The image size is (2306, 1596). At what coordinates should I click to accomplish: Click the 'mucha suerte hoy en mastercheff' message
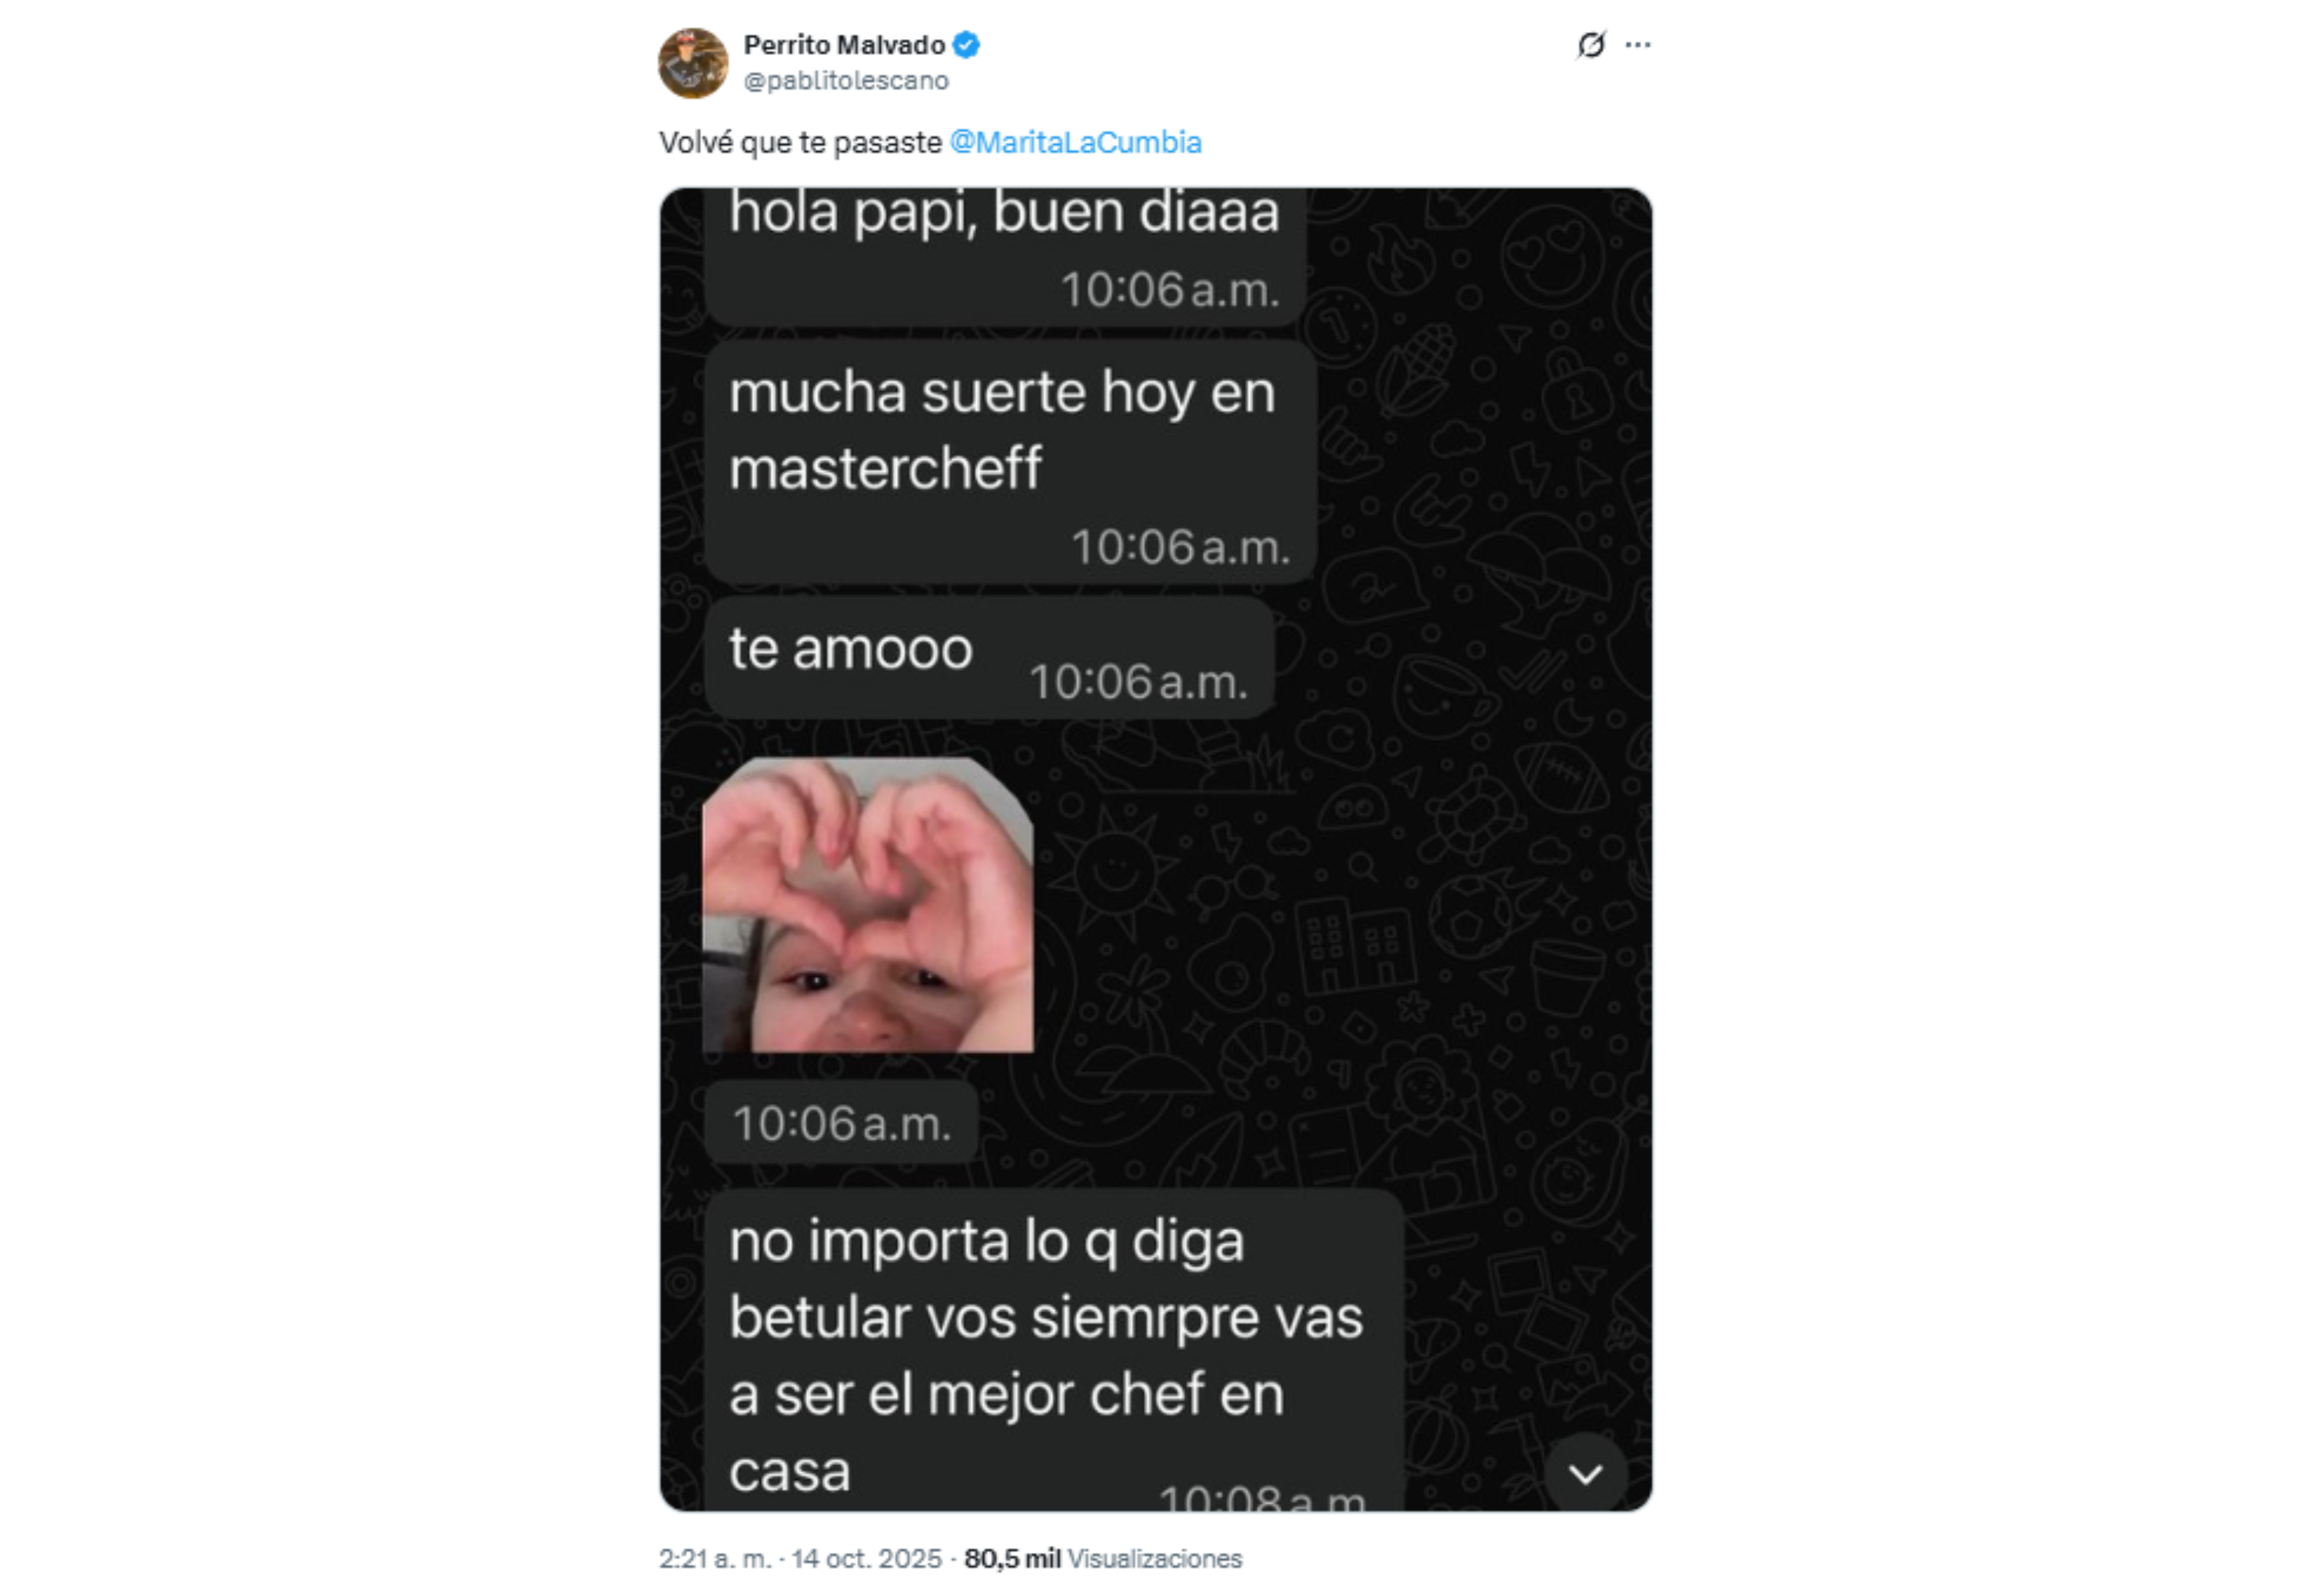click(1010, 462)
